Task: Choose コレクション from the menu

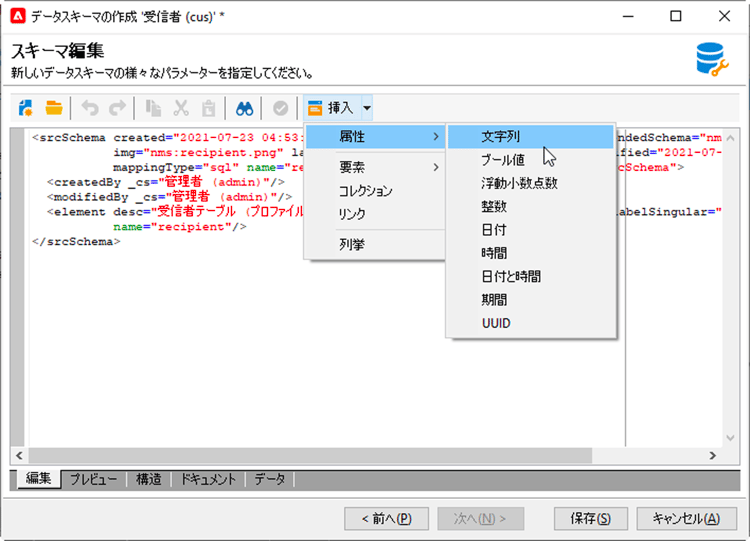Action: [x=376, y=191]
